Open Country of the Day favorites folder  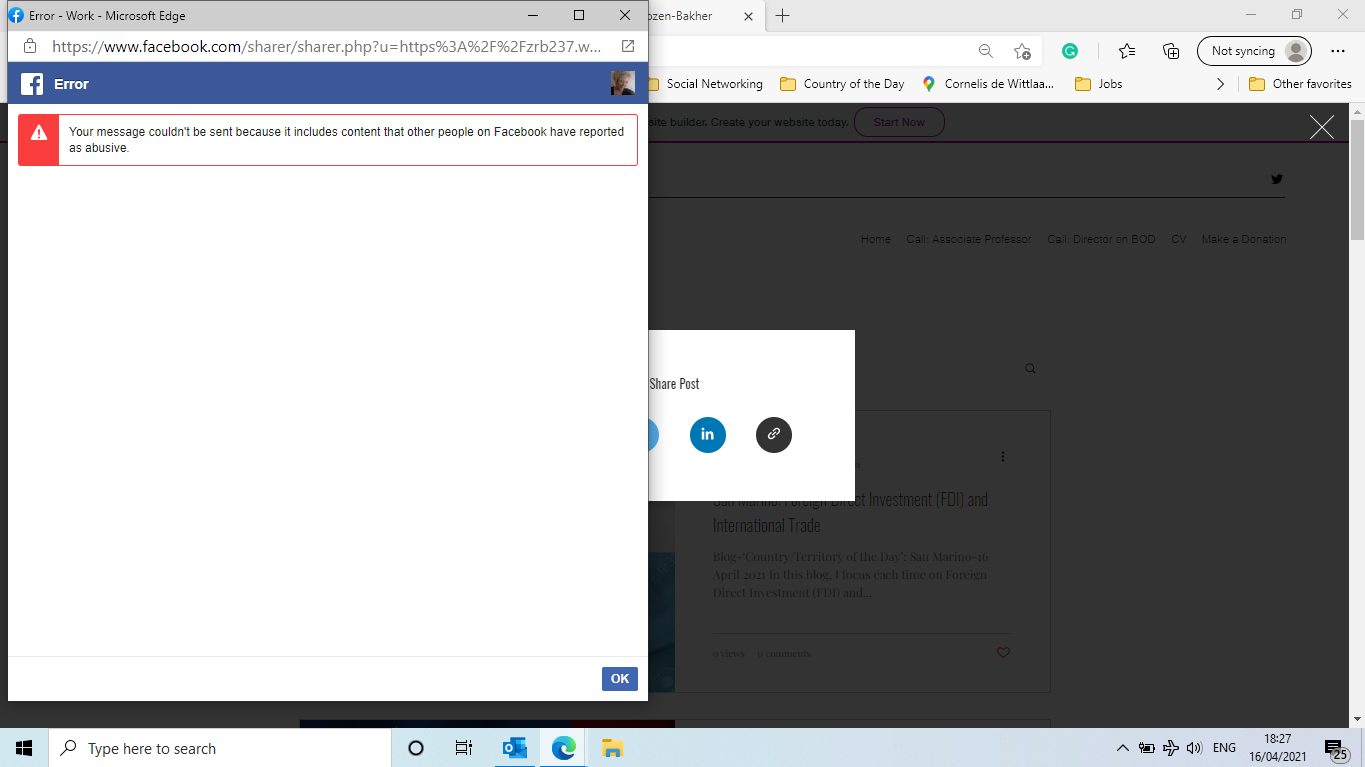pyautogui.click(x=842, y=84)
